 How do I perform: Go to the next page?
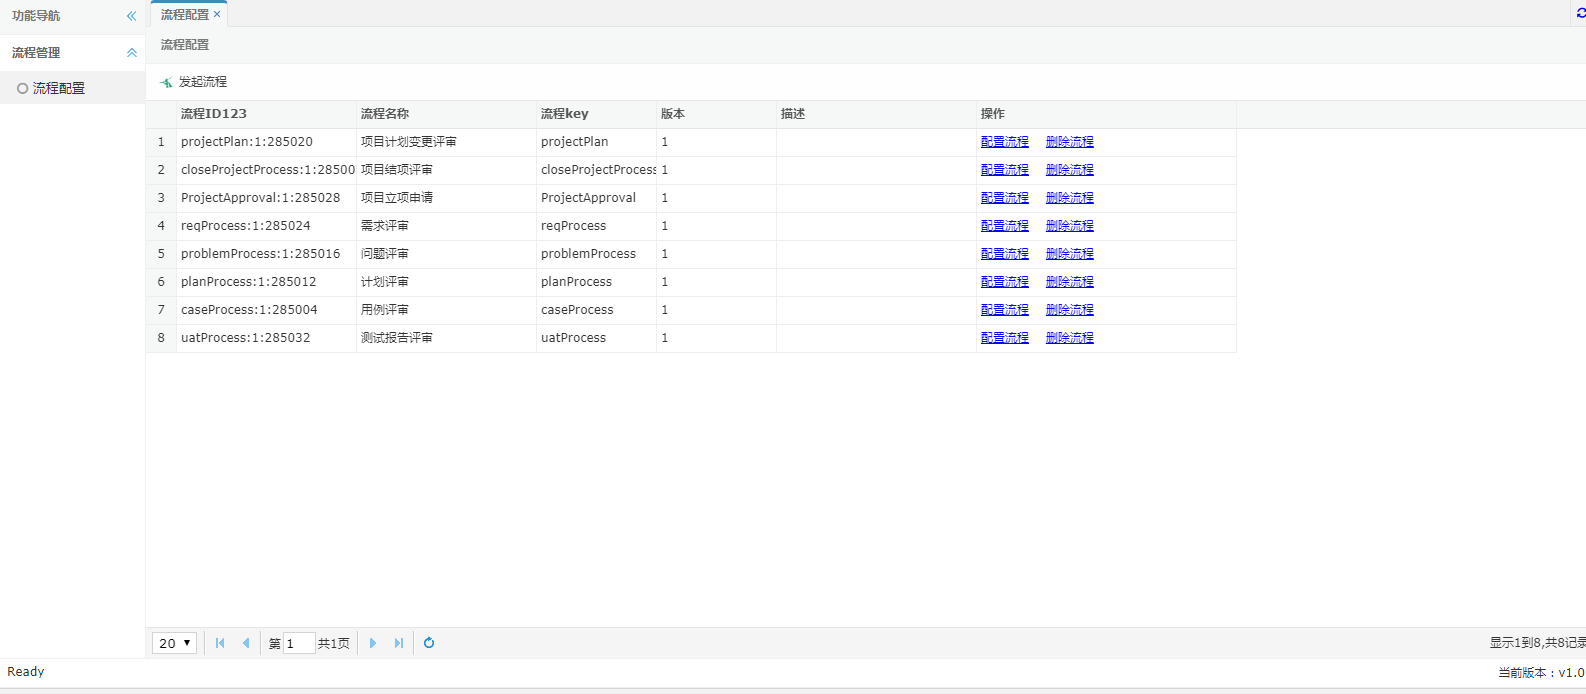[x=373, y=643]
